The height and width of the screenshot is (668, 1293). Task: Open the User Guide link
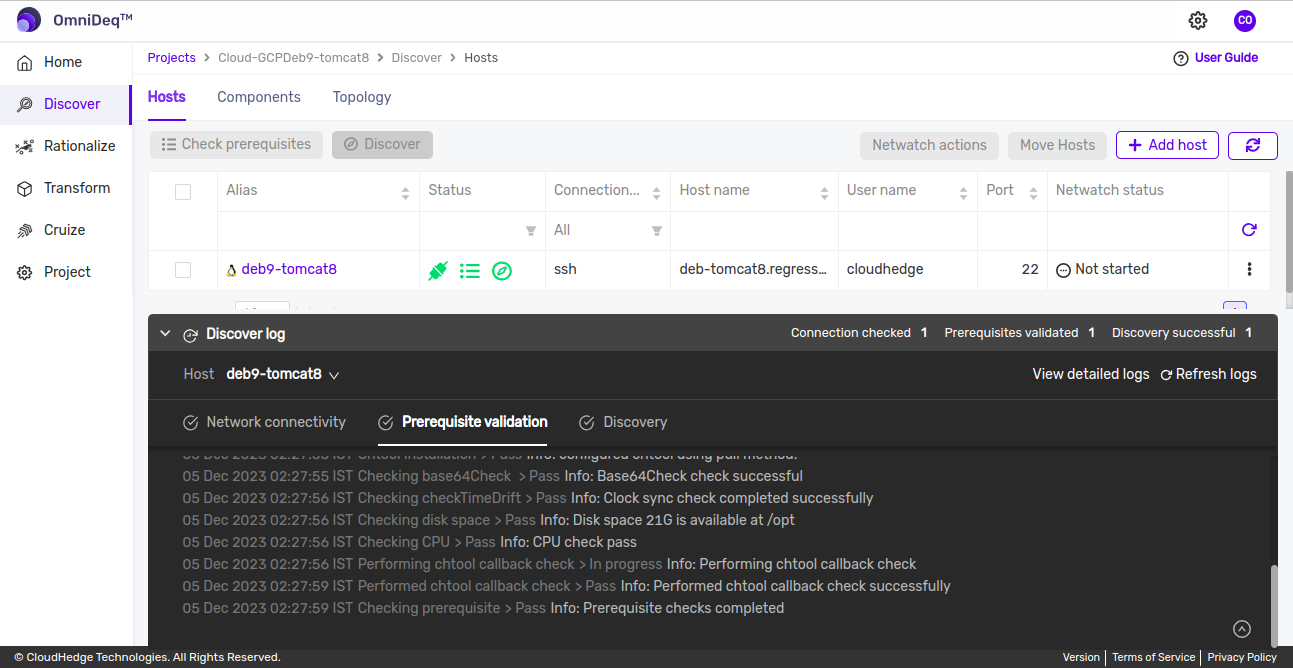tap(1226, 58)
